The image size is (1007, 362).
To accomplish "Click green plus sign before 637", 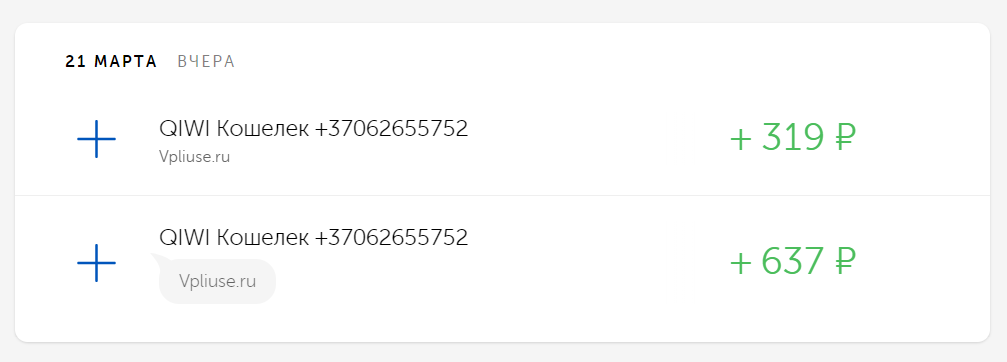I will click(x=741, y=264).
